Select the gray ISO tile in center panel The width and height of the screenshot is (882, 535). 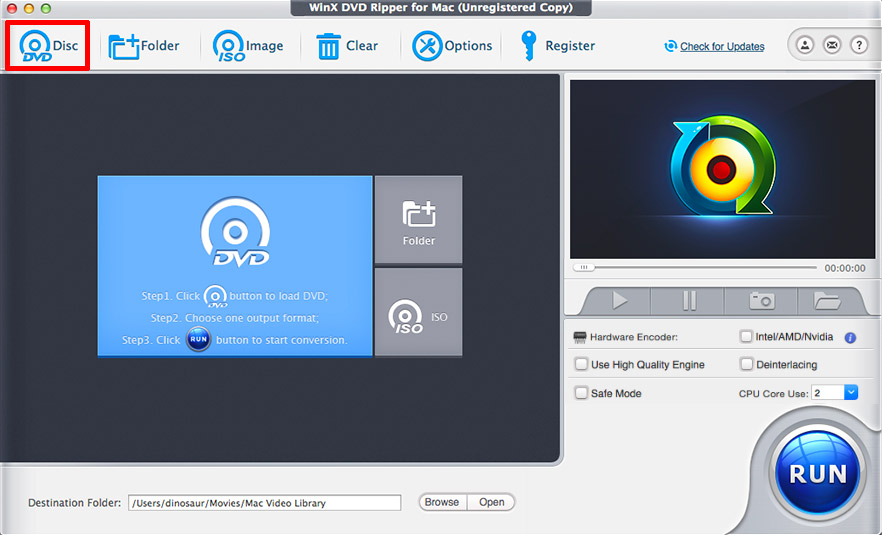click(x=418, y=312)
